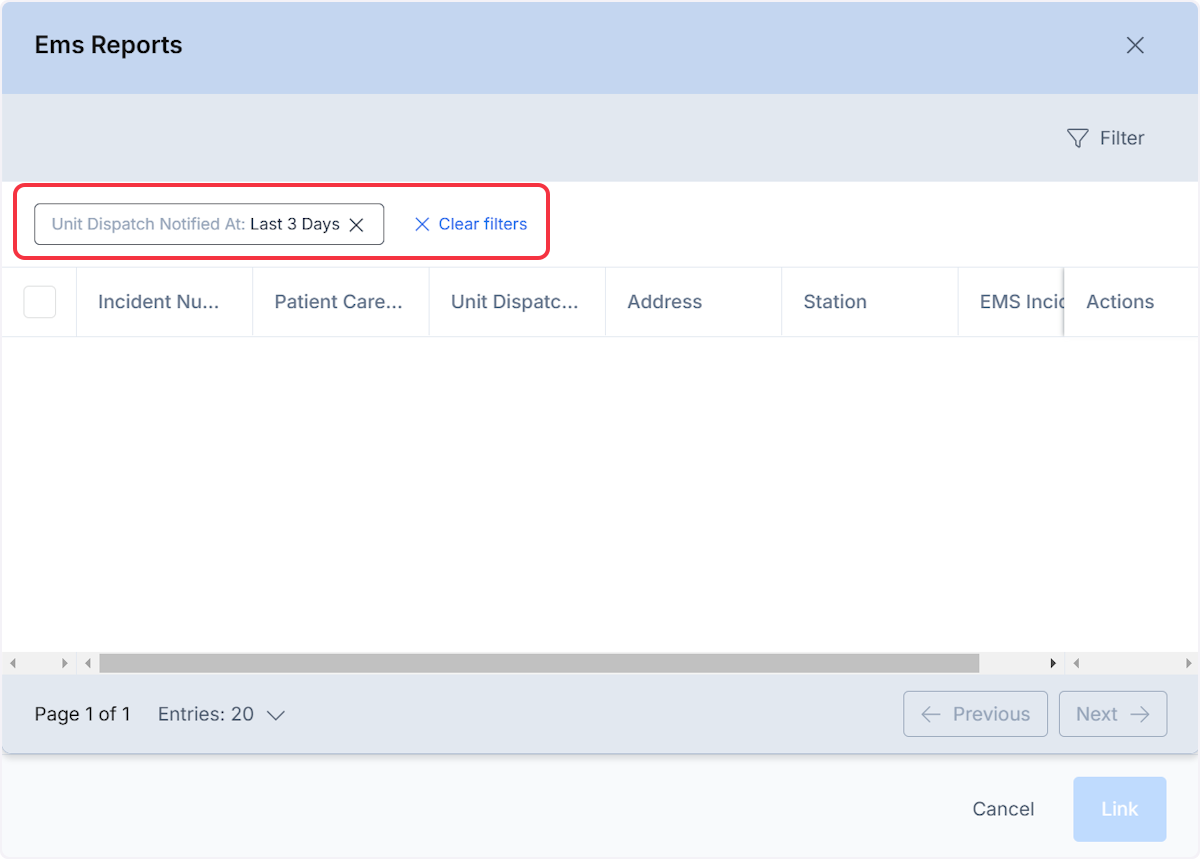The width and height of the screenshot is (1200, 859).
Task: Click Clear filters link
Action: click(470, 224)
